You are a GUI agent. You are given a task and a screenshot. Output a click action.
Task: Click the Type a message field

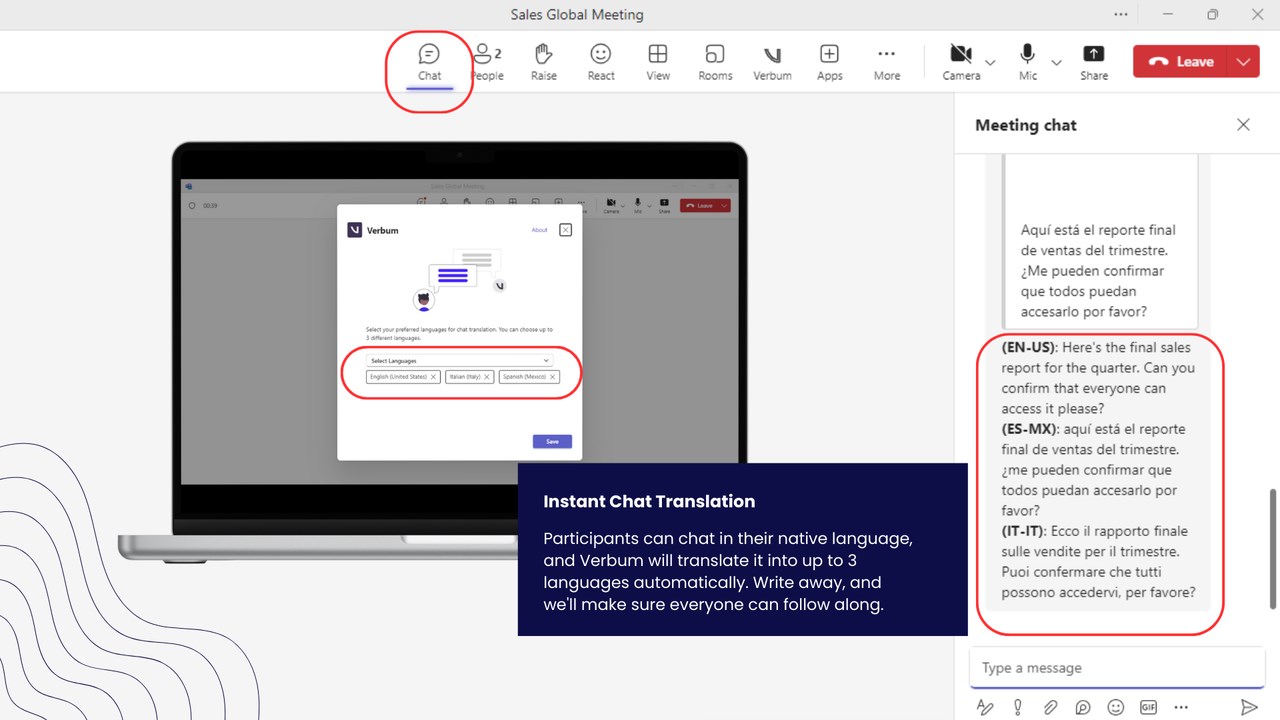[x=1117, y=668]
